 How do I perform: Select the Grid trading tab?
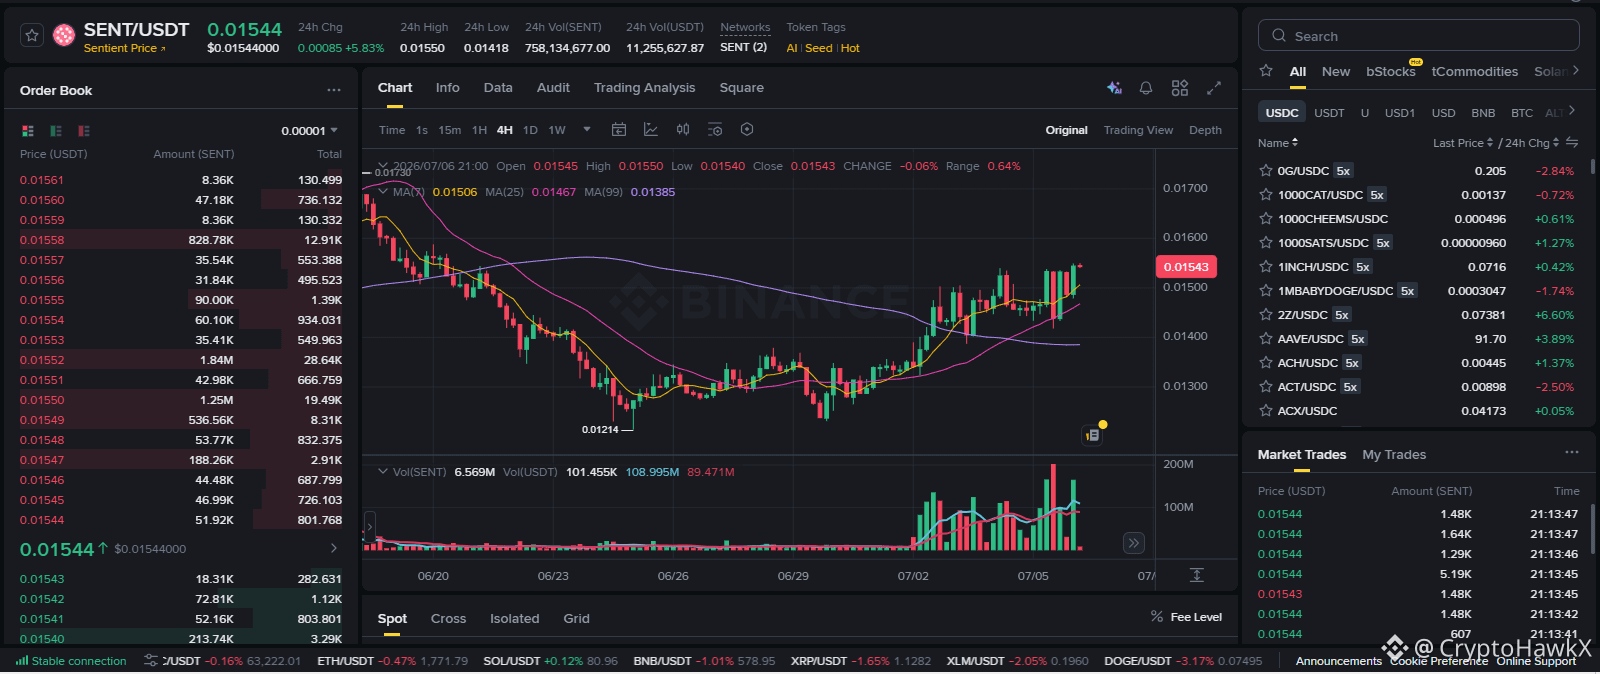click(x=576, y=618)
